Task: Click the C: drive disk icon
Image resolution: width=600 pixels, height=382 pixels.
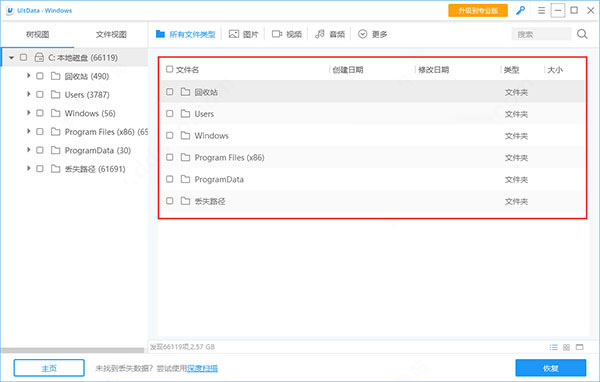Action: (x=39, y=57)
